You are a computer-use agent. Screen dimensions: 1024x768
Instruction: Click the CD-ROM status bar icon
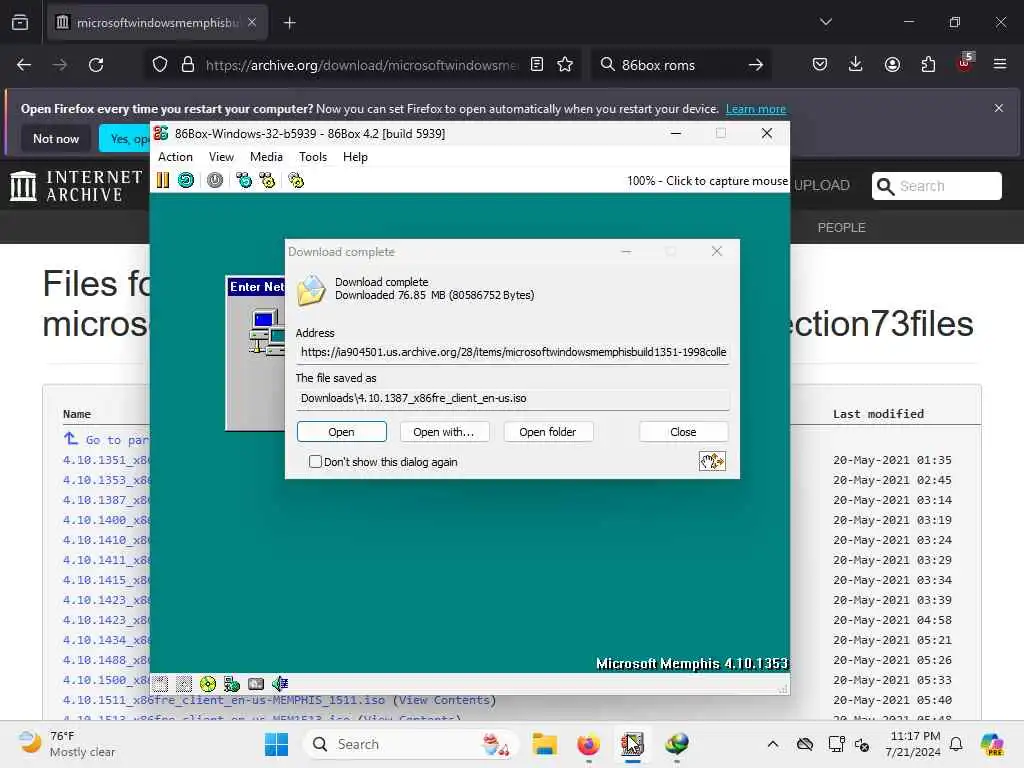(208, 684)
